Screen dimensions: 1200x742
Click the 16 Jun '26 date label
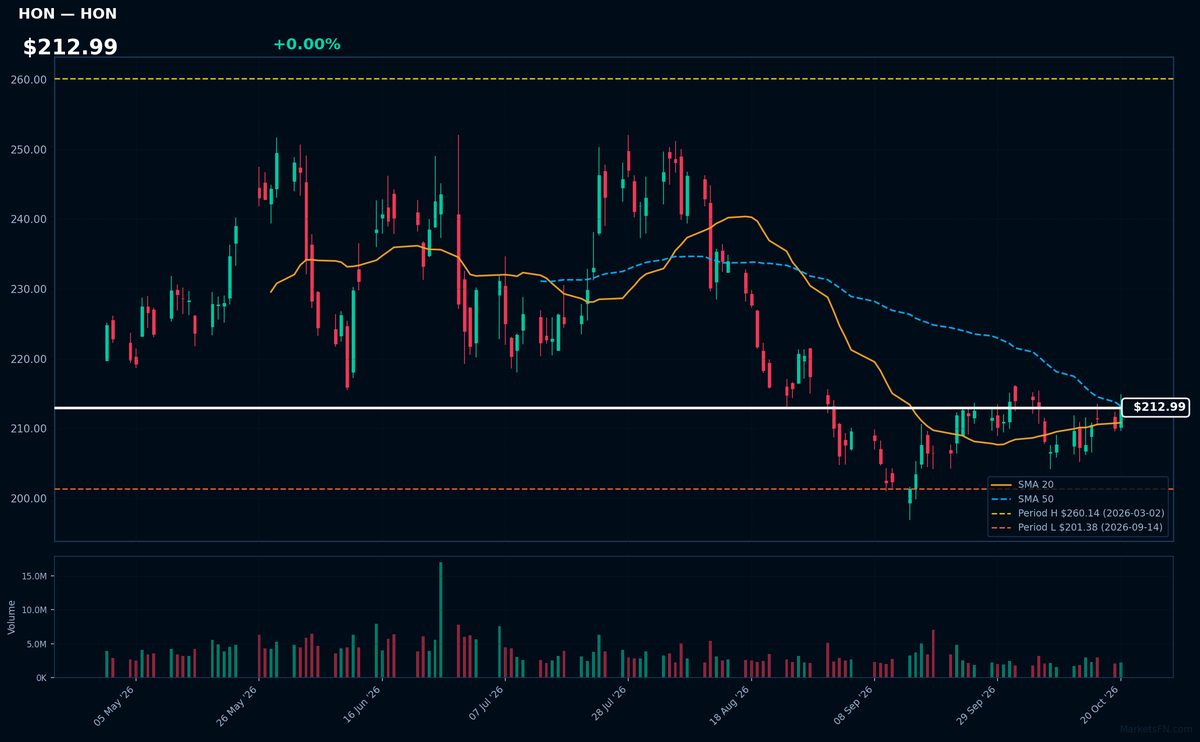pyautogui.click(x=361, y=705)
